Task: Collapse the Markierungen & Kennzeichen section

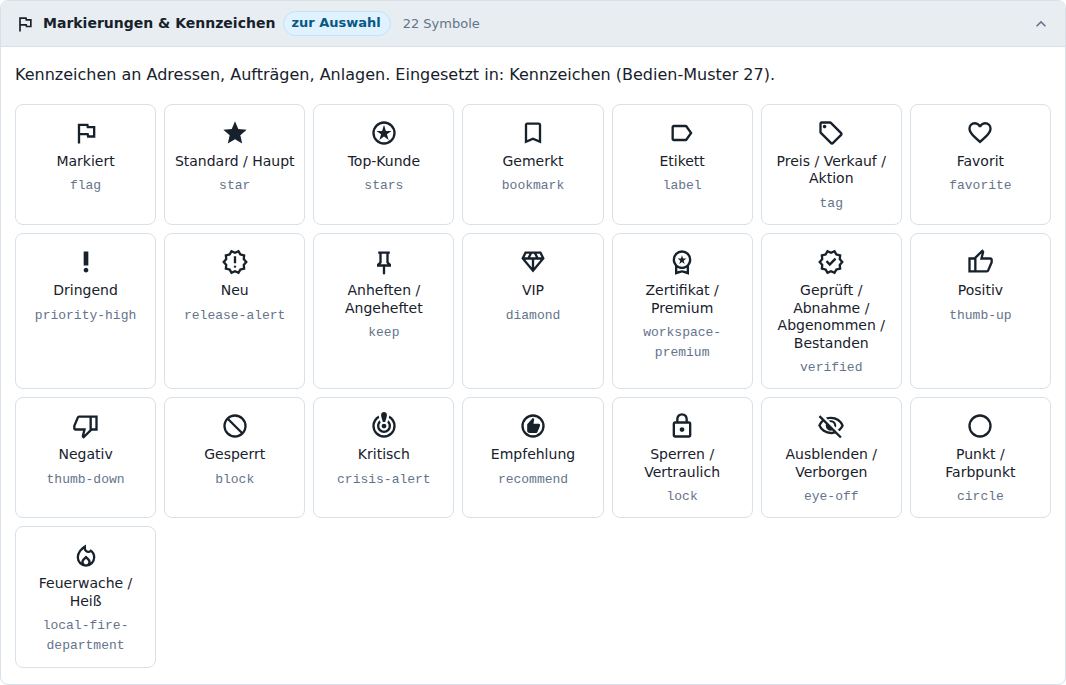Action: click(x=1041, y=24)
